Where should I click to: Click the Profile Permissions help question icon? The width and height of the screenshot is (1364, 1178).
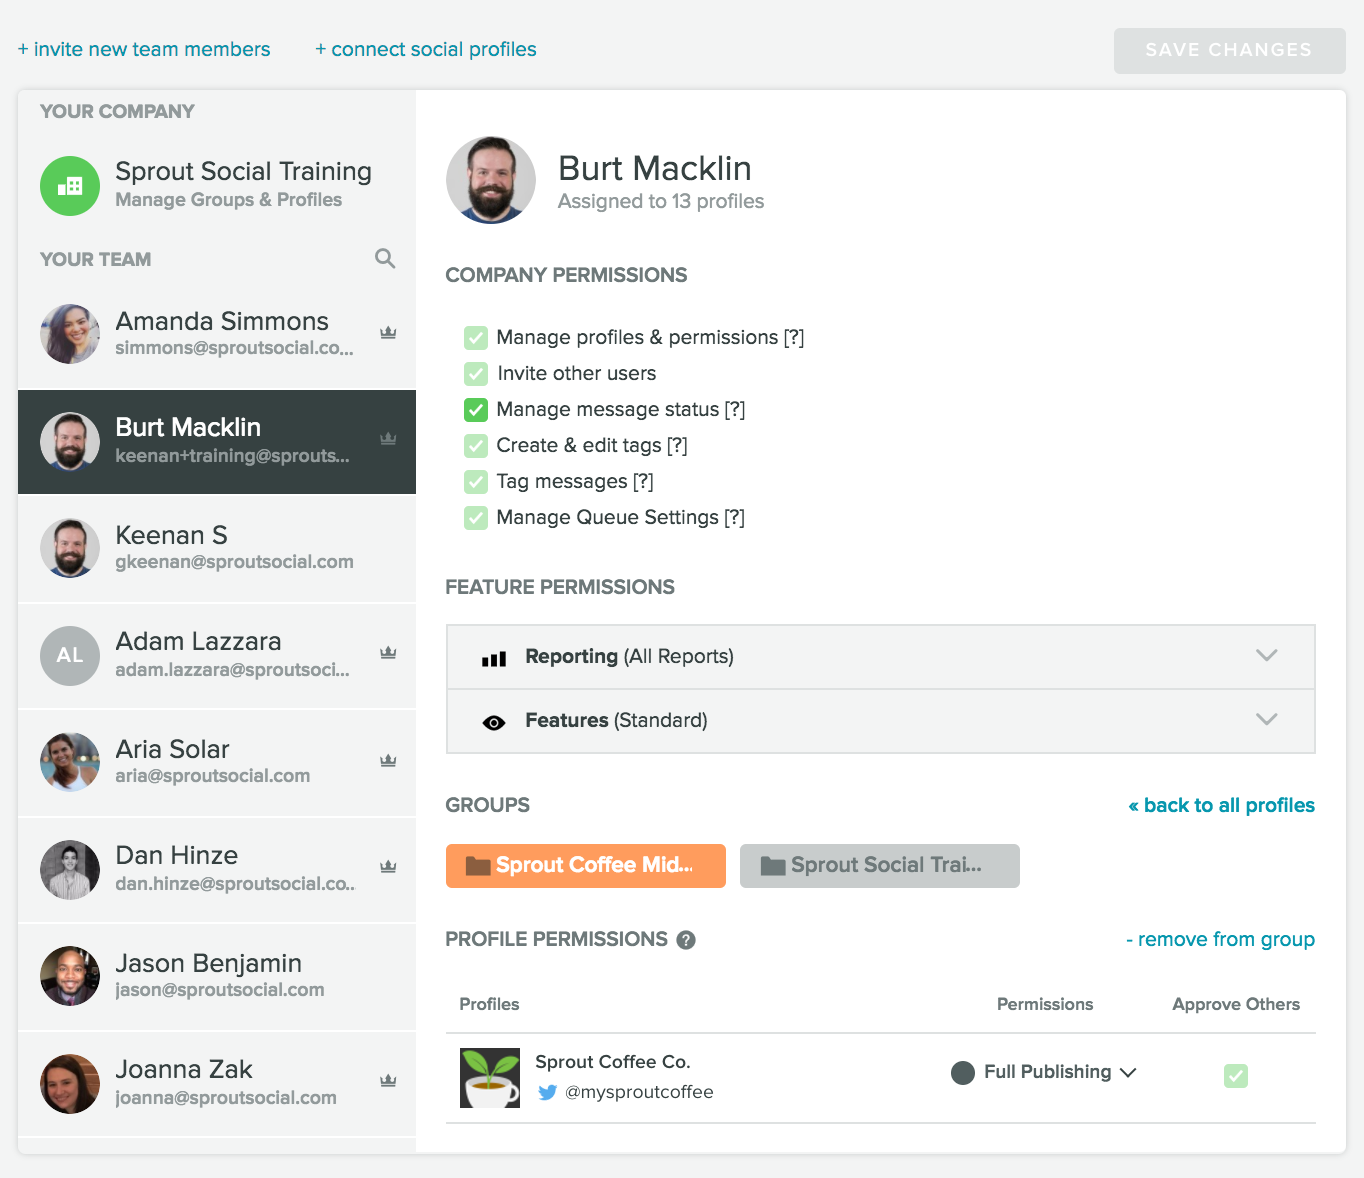[686, 940]
